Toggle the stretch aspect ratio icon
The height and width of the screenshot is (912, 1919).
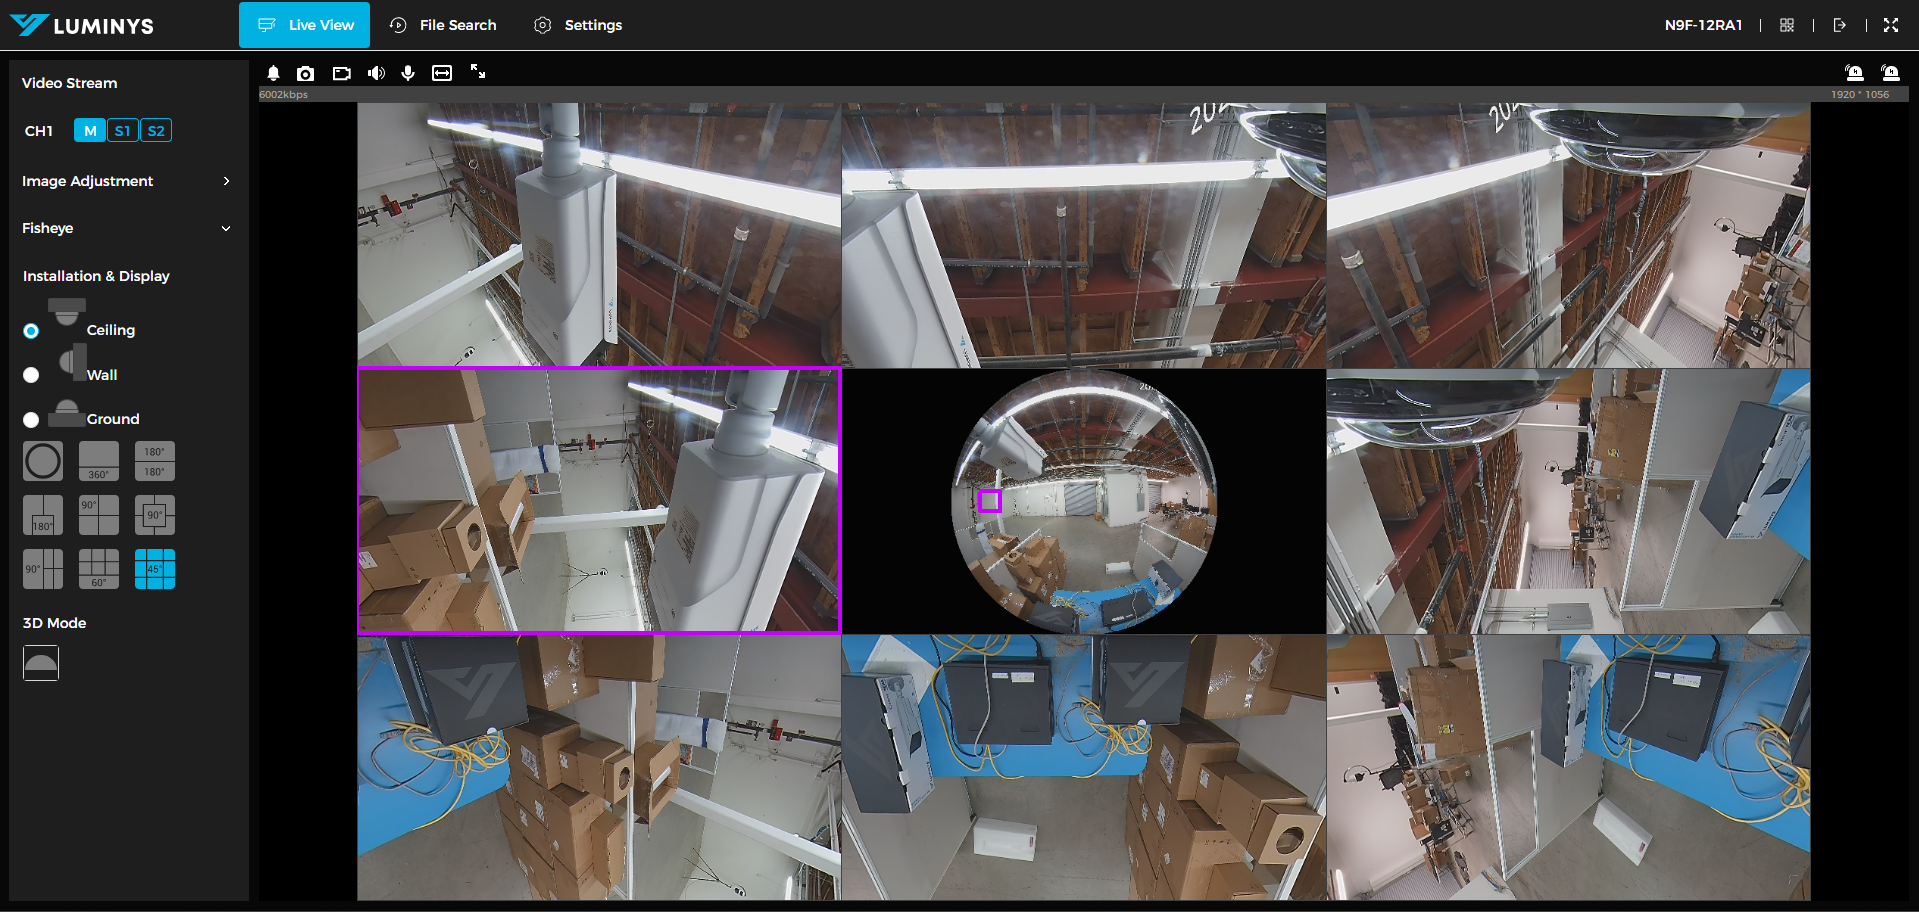point(442,73)
